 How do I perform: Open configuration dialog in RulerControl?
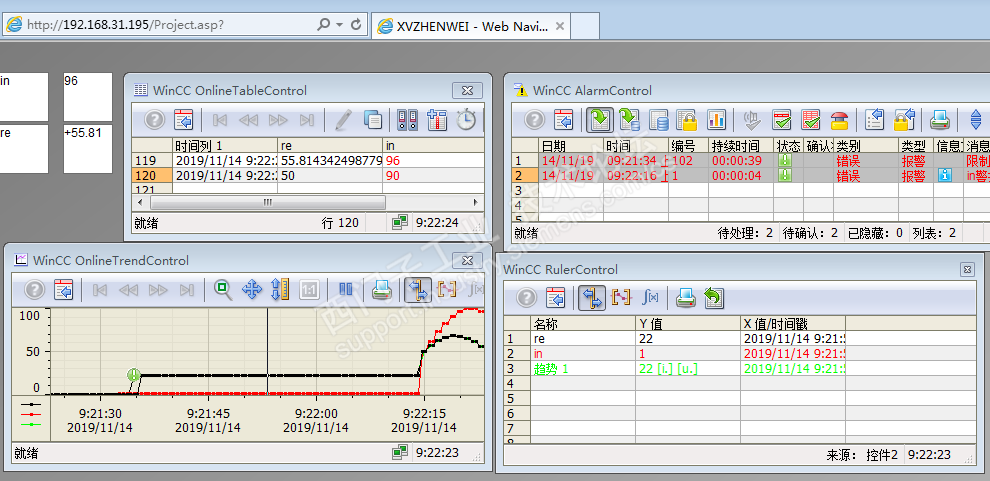[x=555, y=297]
